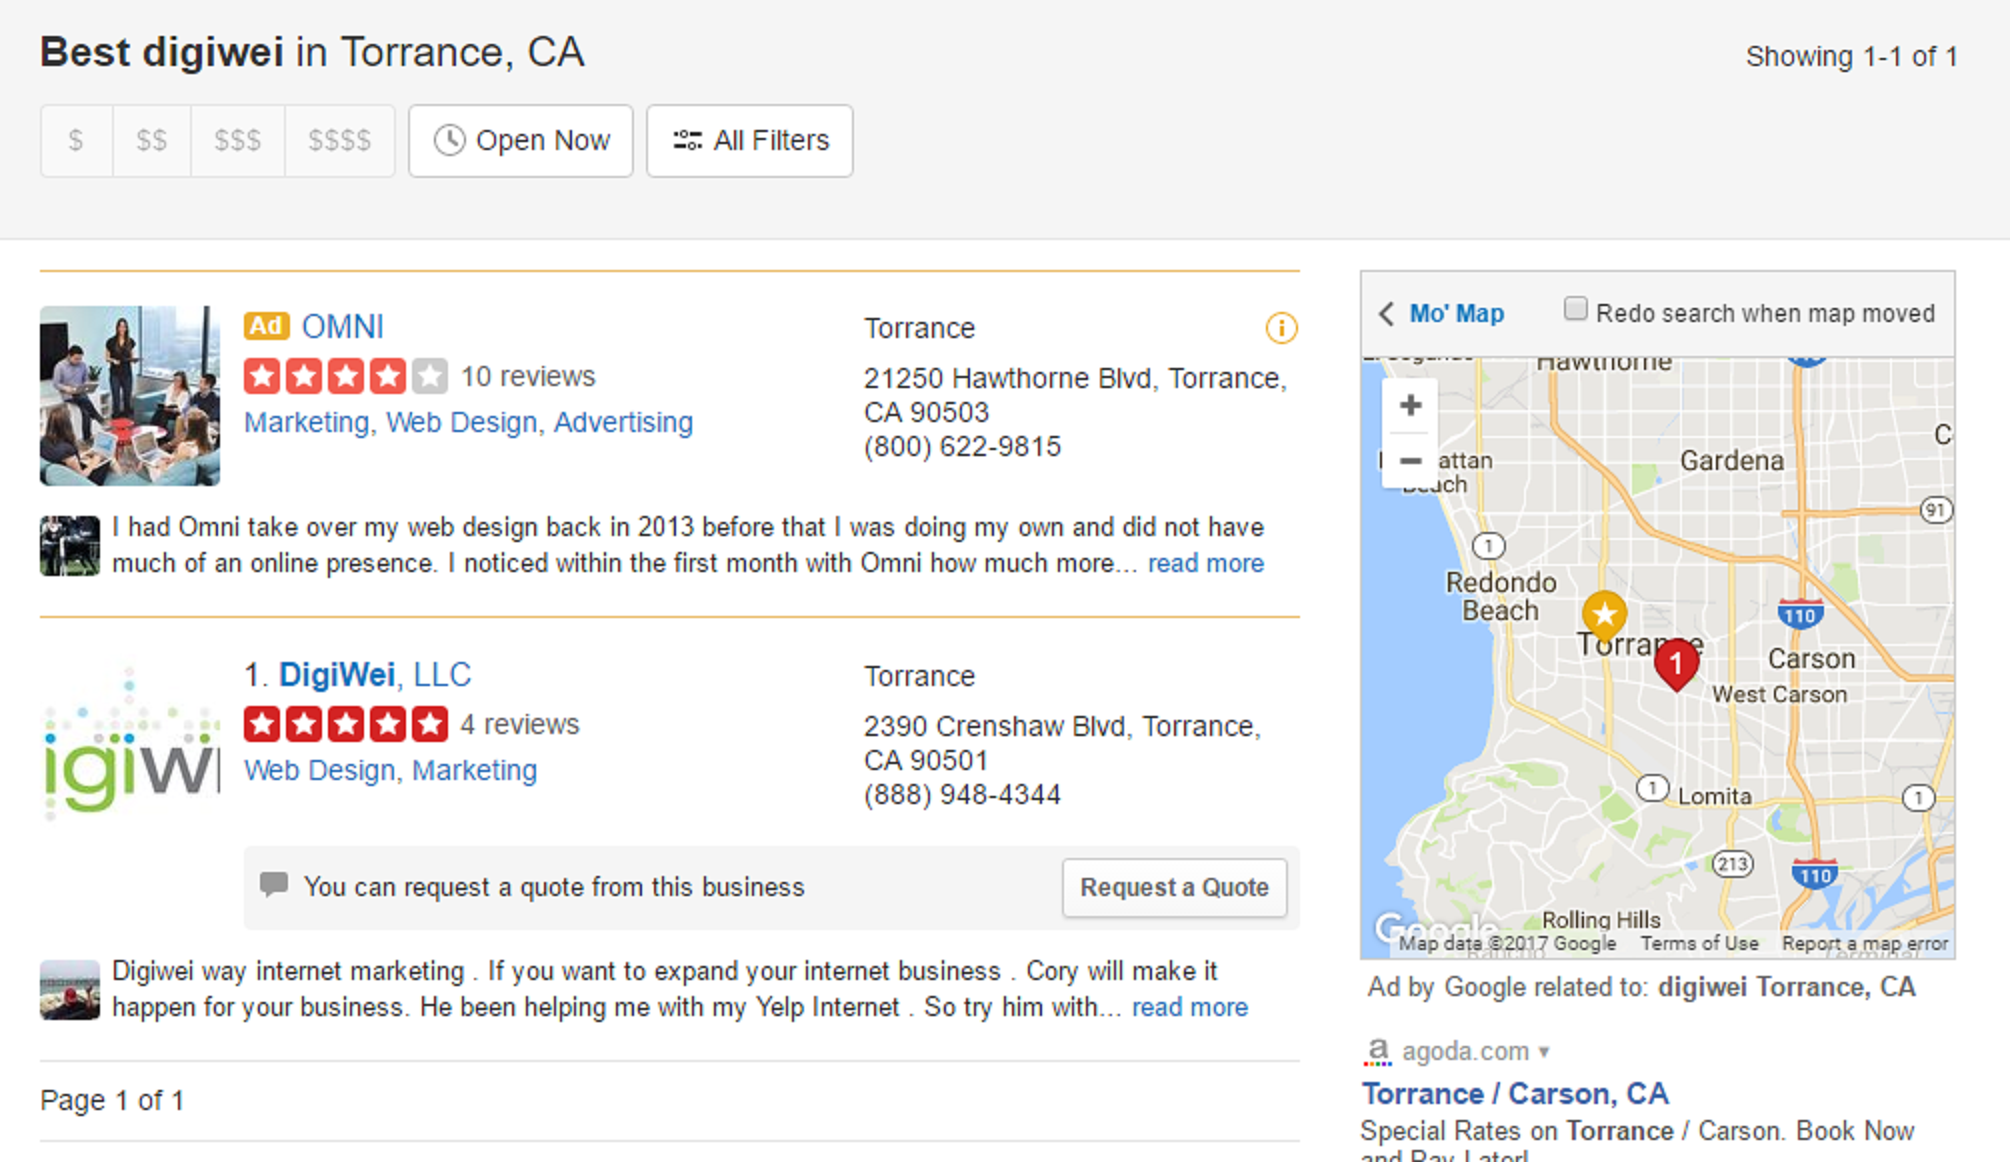Read more of the OMNI review

point(1205,564)
